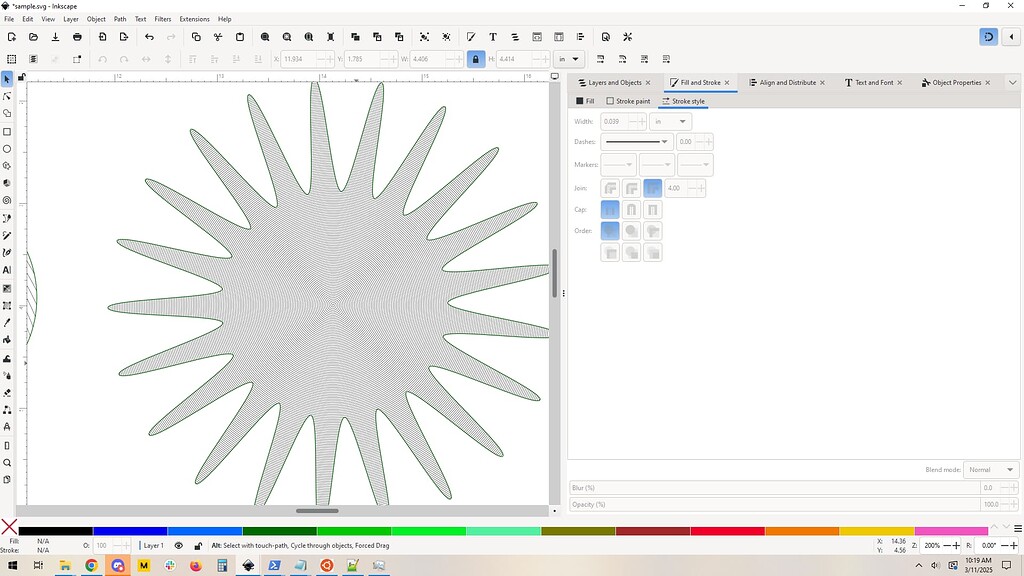
Task: Undo last action with toolbar arrow
Action: click(x=150, y=37)
